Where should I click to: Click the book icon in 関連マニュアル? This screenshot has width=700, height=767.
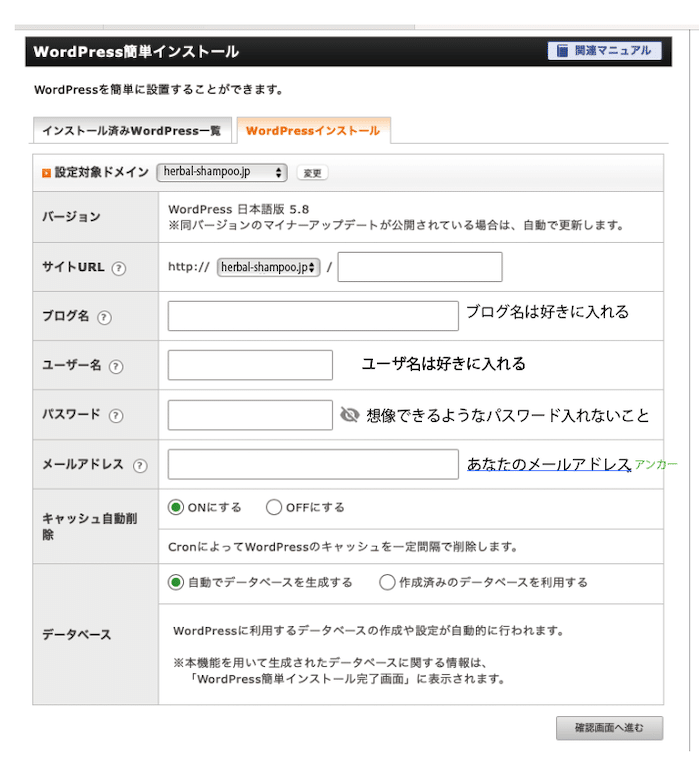click(563, 51)
